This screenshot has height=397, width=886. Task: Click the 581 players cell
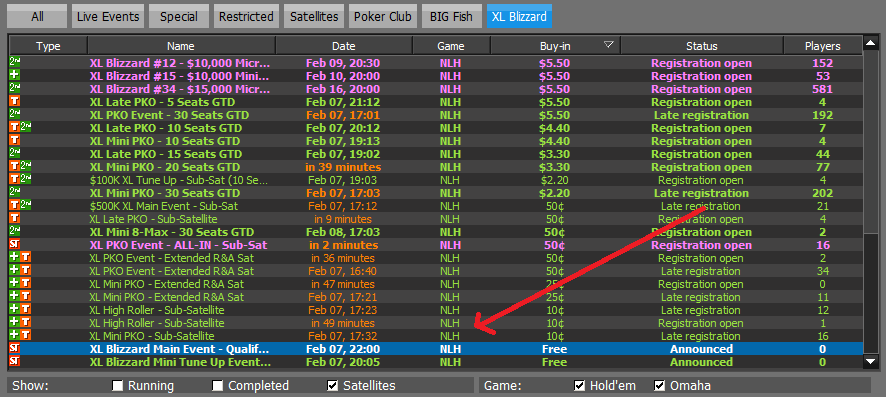pos(823,89)
